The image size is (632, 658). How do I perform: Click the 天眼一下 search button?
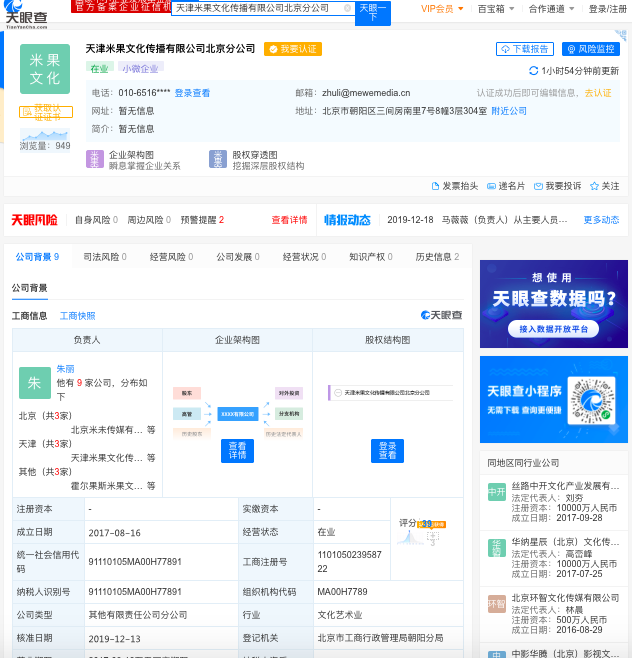373,13
